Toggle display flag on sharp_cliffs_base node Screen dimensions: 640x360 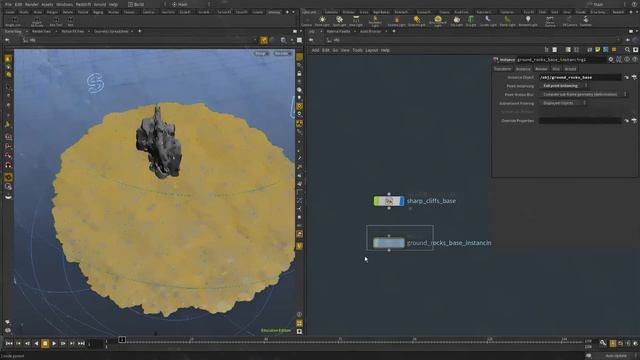tap(402, 201)
